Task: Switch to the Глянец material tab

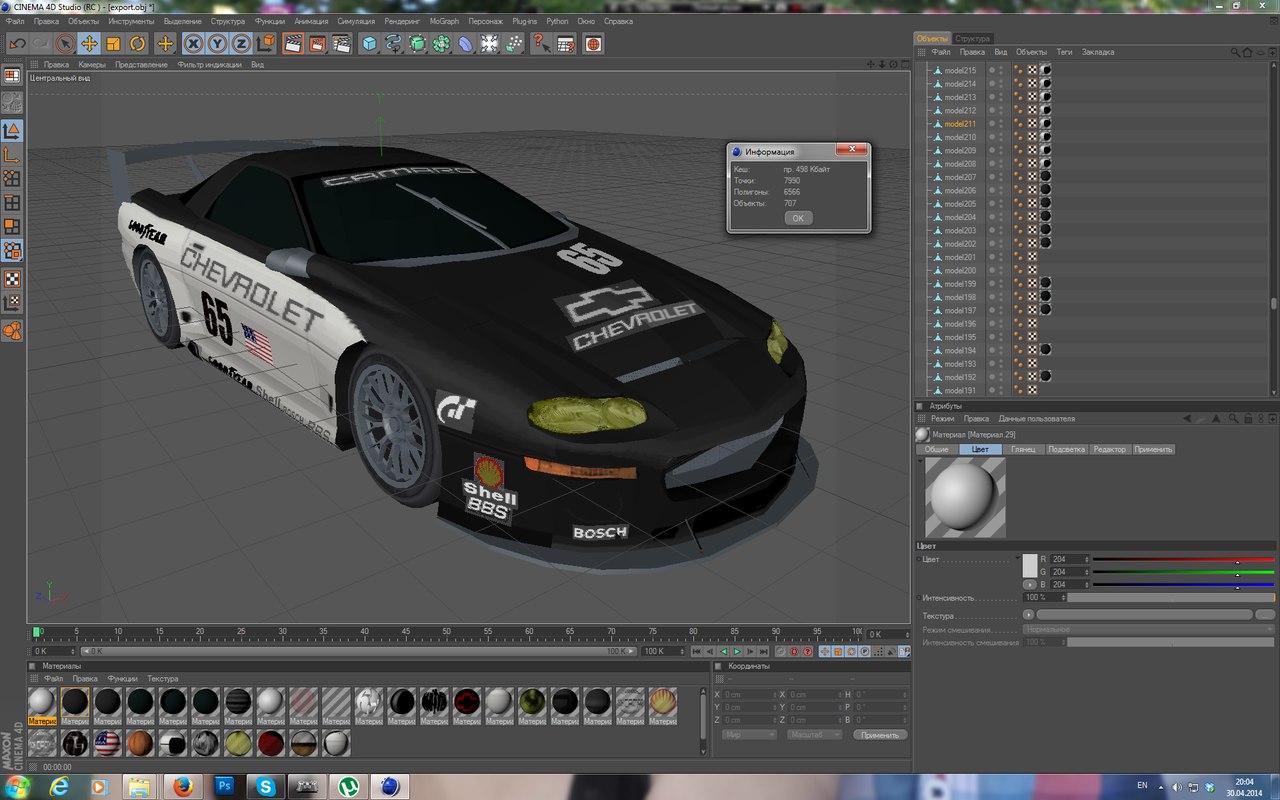Action: [x=1023, y=450]
